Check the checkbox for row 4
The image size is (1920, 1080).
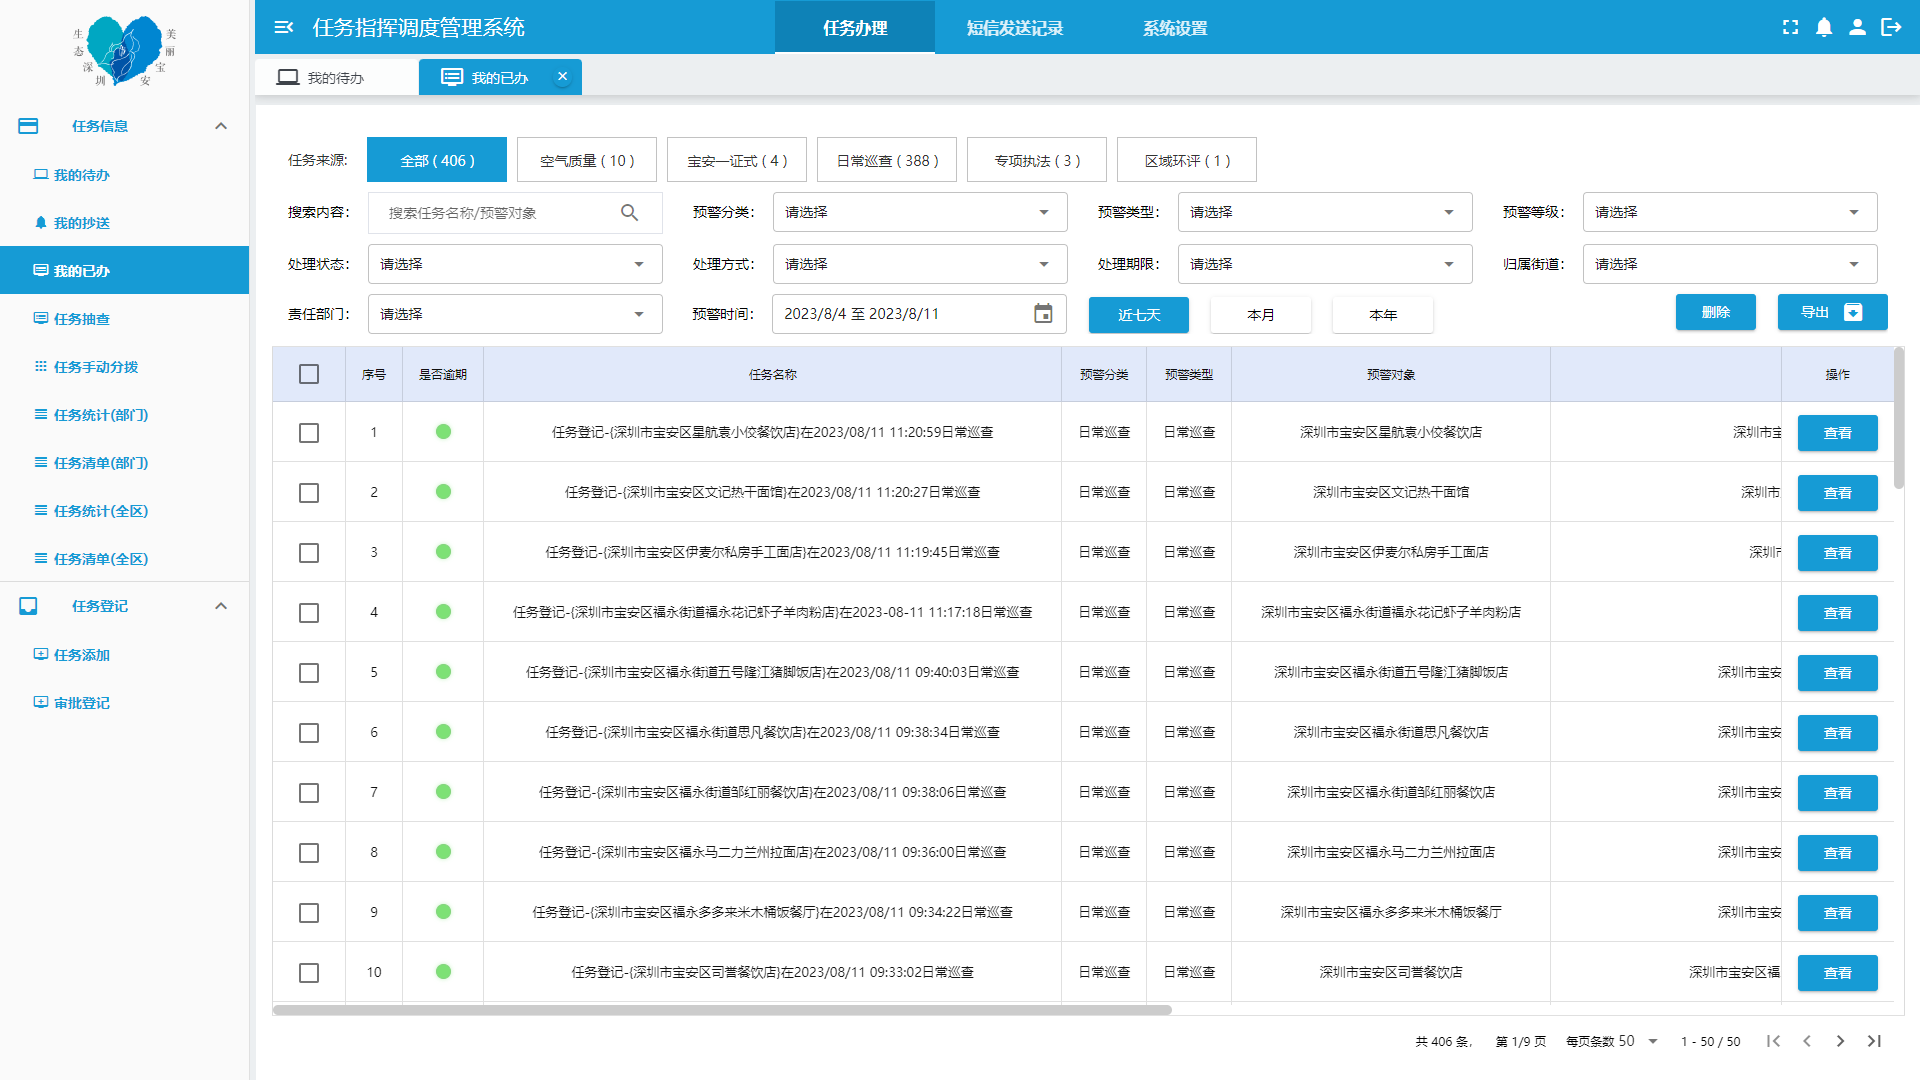pos(309,613)
